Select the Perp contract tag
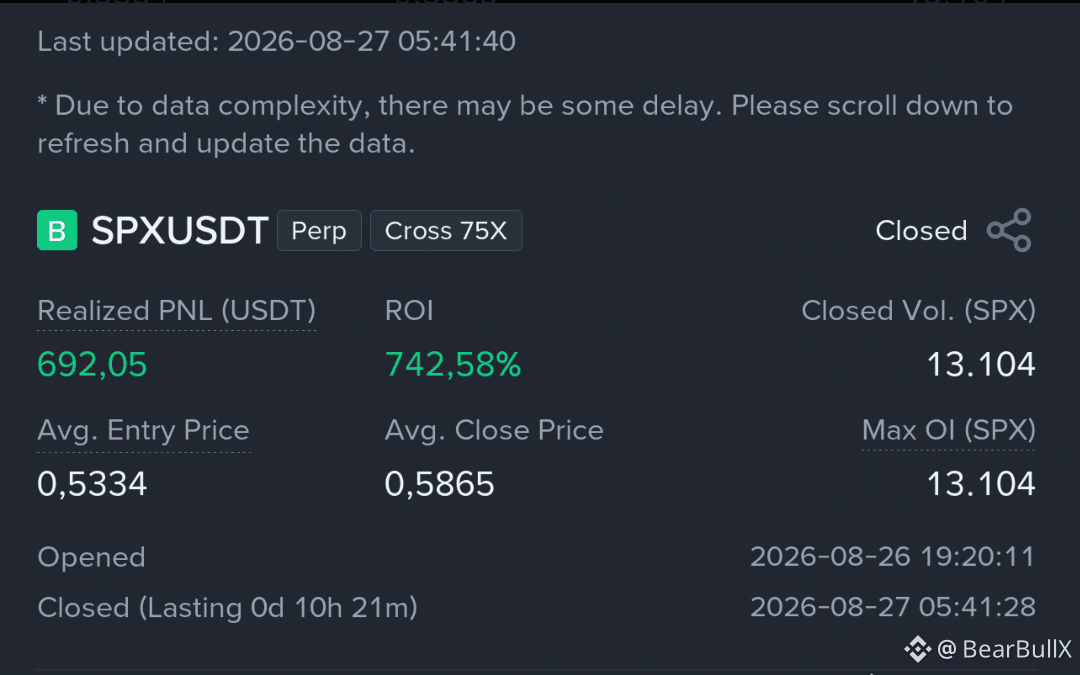 point(319,231)
